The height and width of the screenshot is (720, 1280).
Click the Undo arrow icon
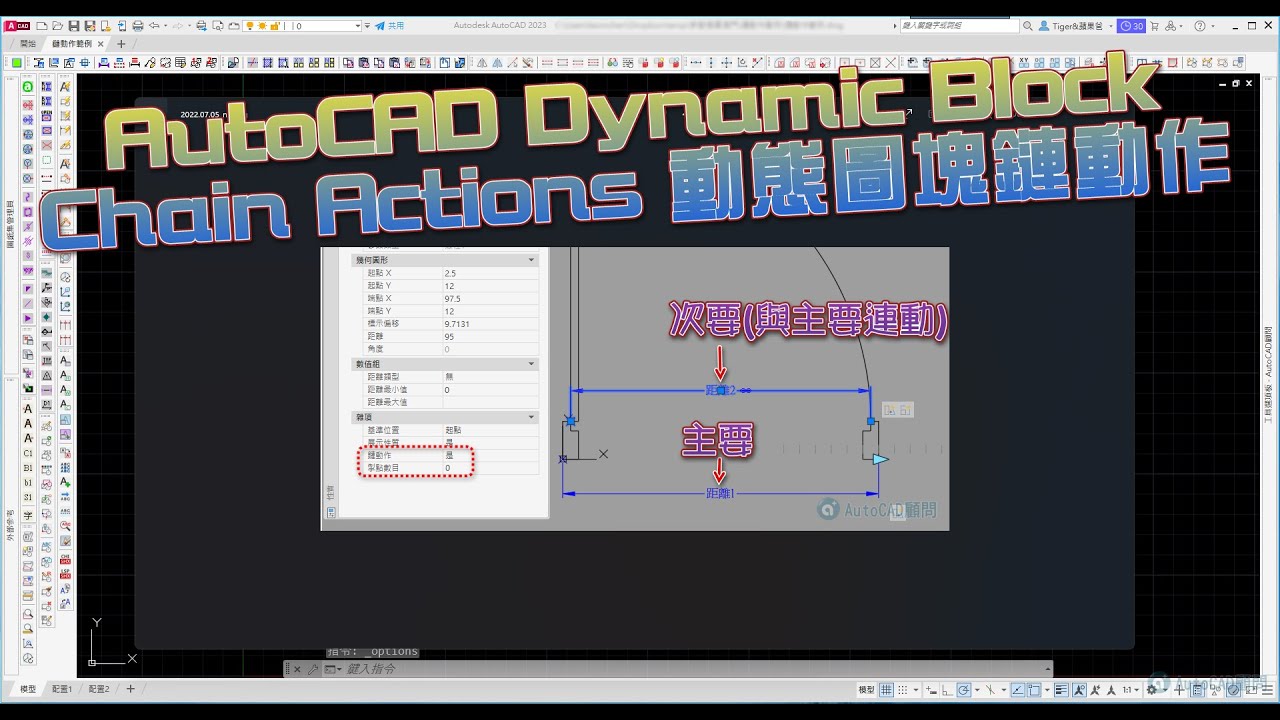click(153, 25)
